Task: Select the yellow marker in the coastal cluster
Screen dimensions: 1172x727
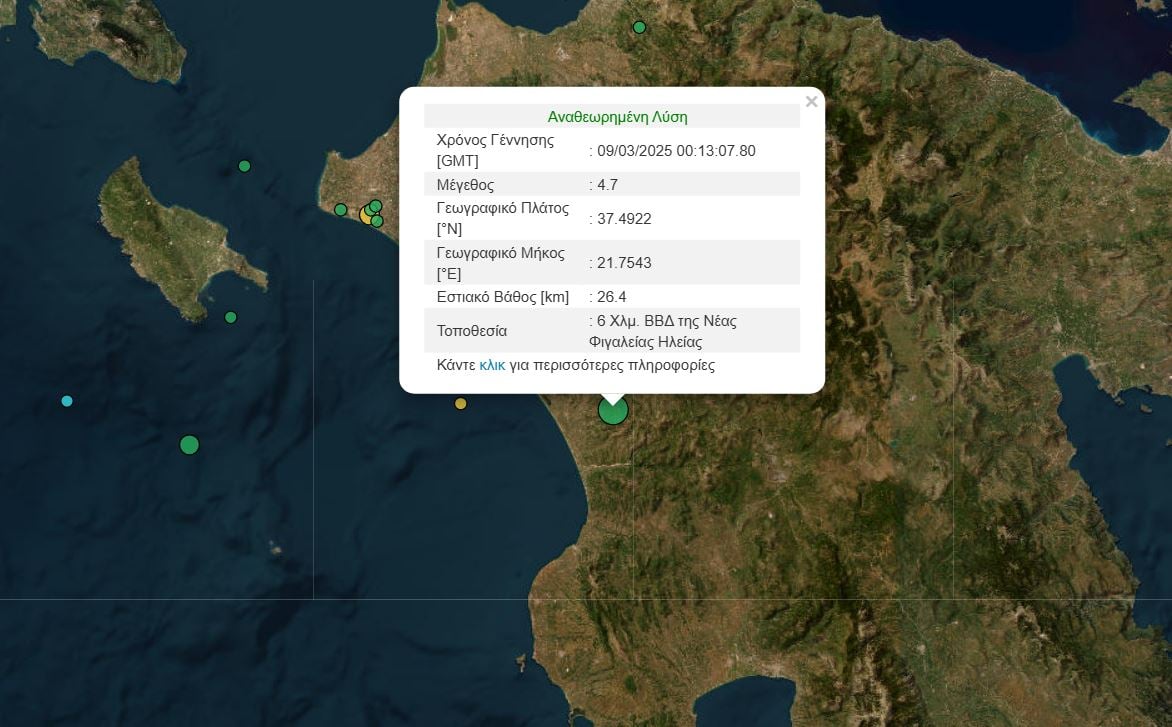Action: click(x=366, y=215)
